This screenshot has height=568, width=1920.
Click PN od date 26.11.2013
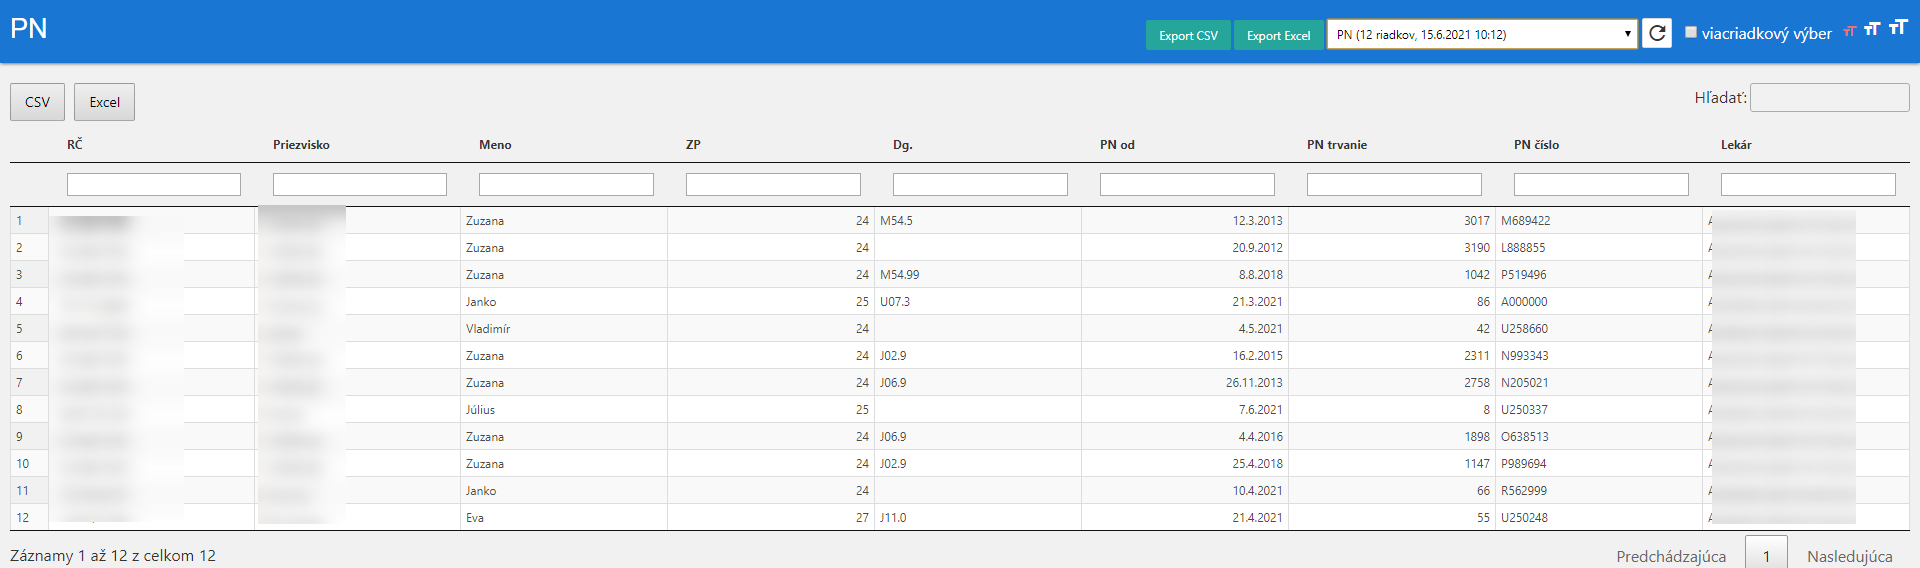tap(1254, 383)
